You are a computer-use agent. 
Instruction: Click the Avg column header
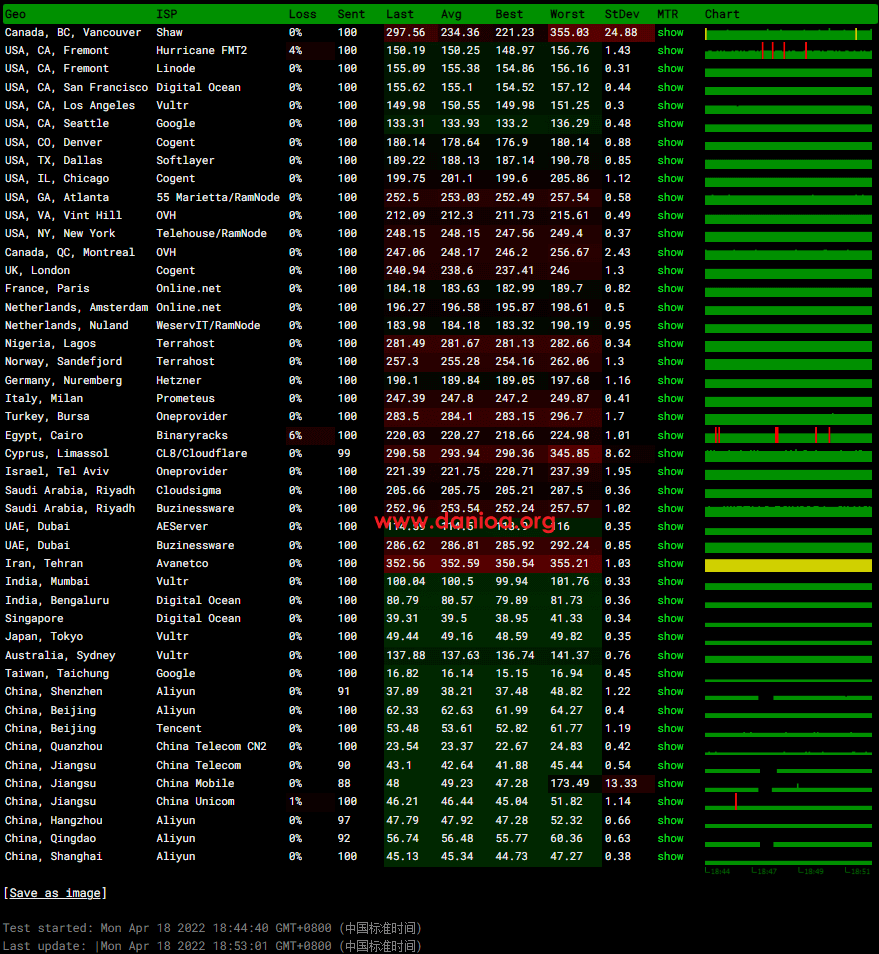451,14
